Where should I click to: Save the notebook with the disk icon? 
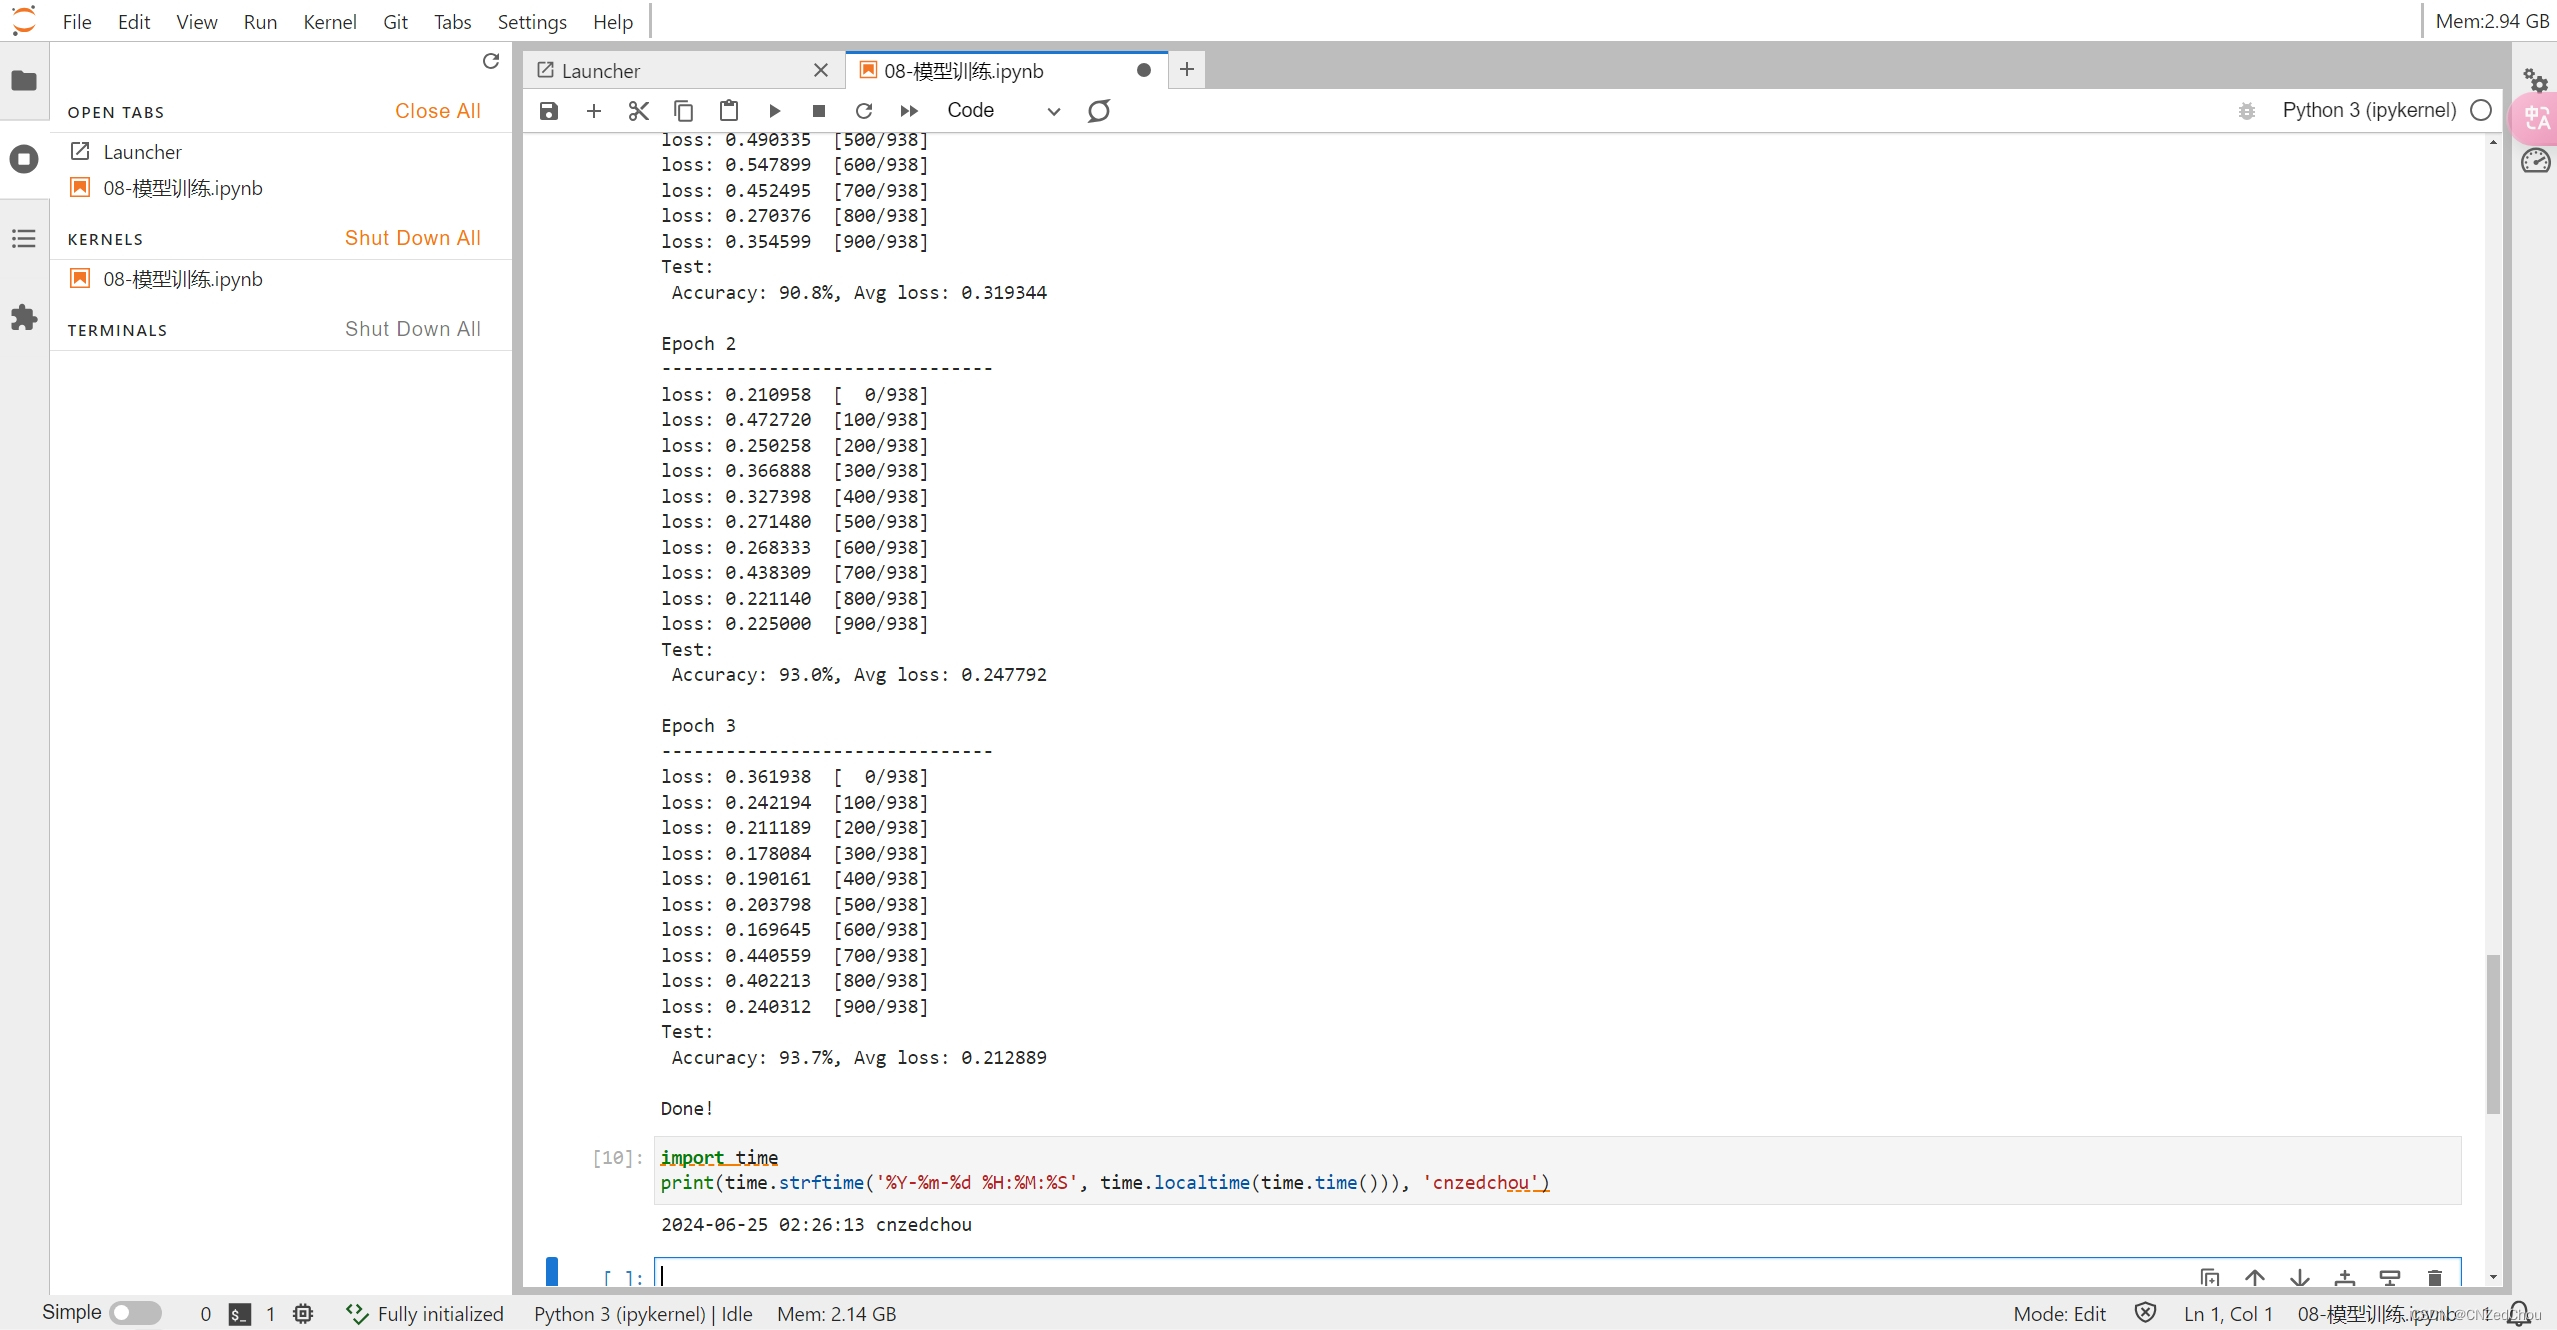(x=548, y=111)
